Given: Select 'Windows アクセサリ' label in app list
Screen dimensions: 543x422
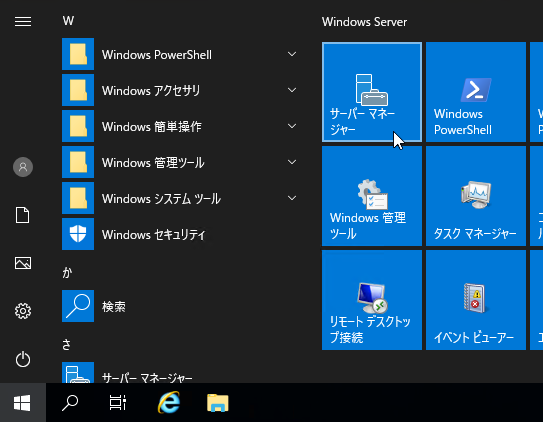Looking at the screenshot, I should pyautogui.click(x=151, y=90).
